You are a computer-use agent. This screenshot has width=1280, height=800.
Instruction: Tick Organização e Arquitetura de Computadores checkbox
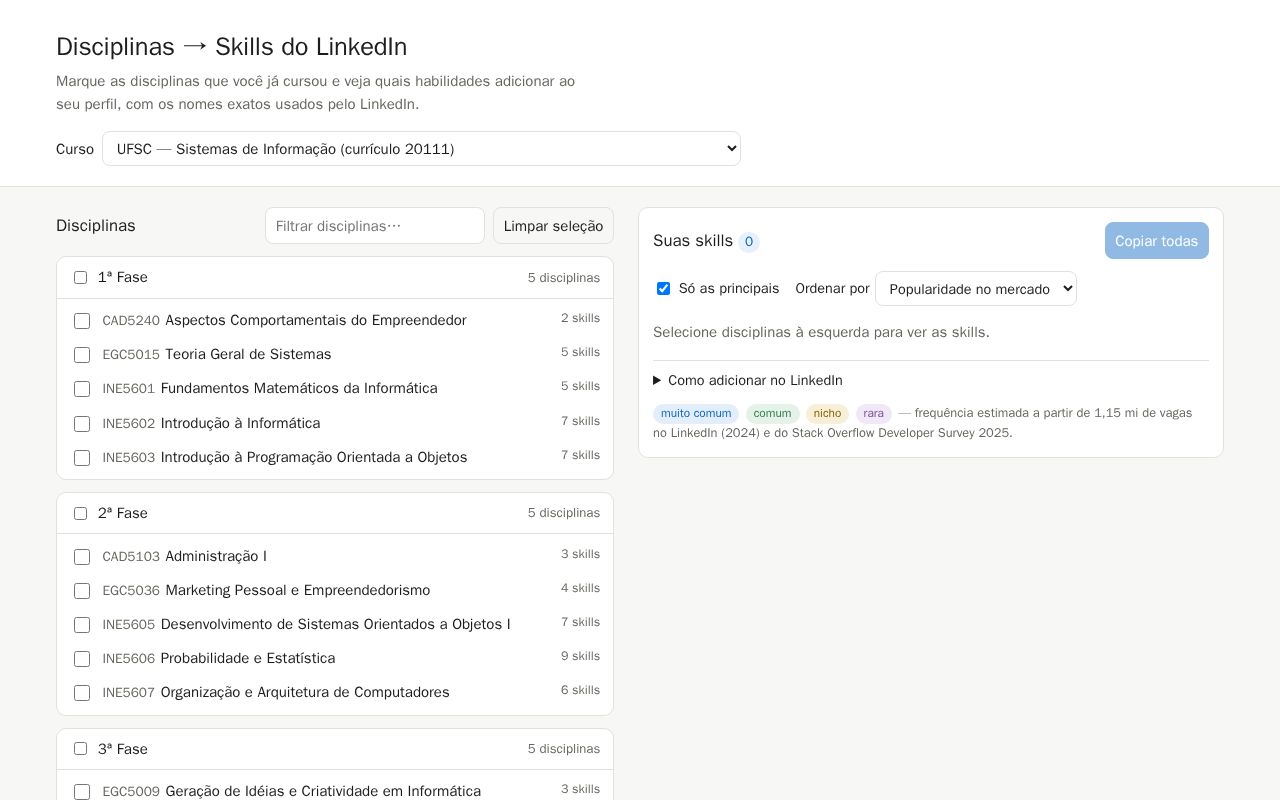tap(82, 693)
